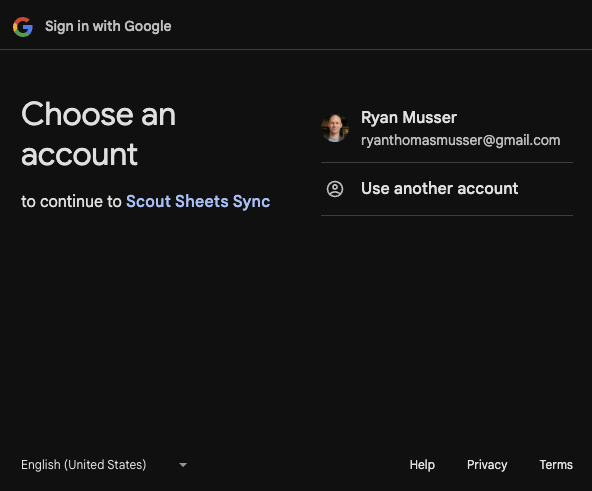Click the Choose an account heading

(x=99, y=134)
